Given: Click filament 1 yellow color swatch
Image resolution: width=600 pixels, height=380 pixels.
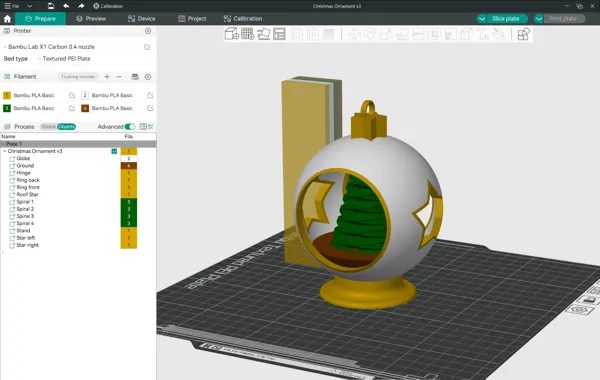Looking at the screenshot, I should pyautogui.click(x=7, y=95).
